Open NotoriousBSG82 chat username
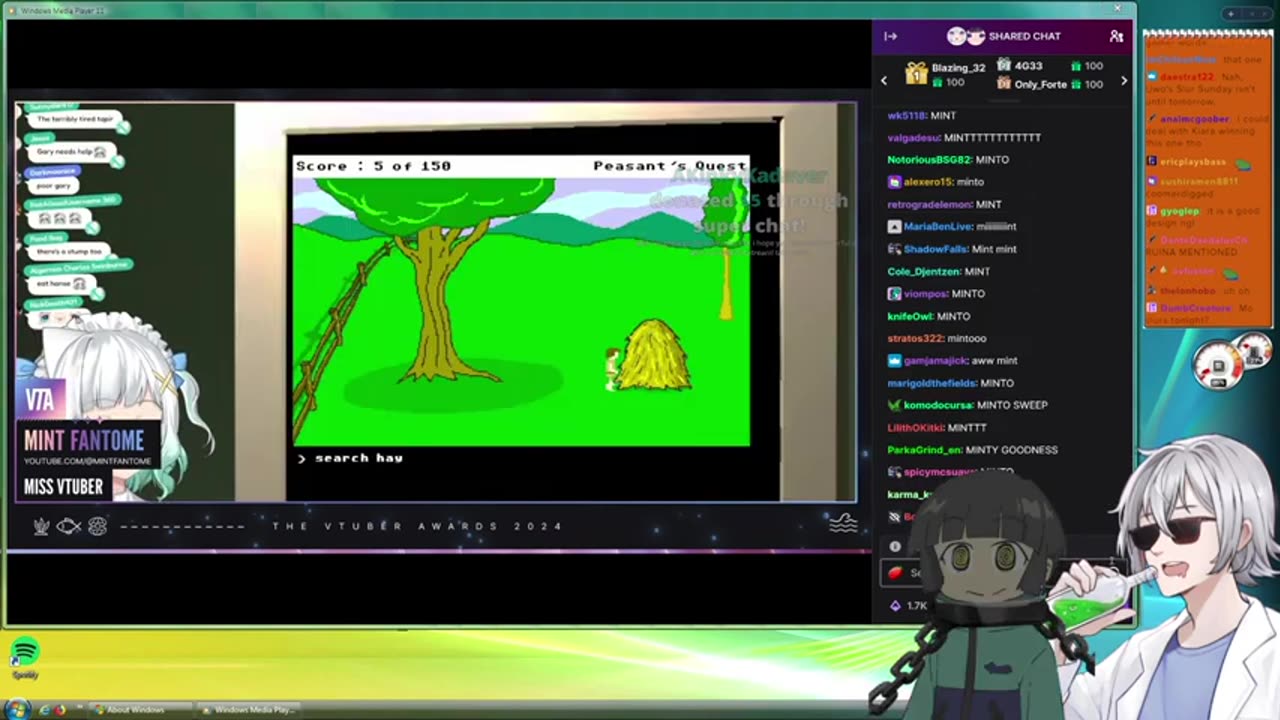Image resolution: width=1280 pixels, height=720 pixels. pos(929,160)
